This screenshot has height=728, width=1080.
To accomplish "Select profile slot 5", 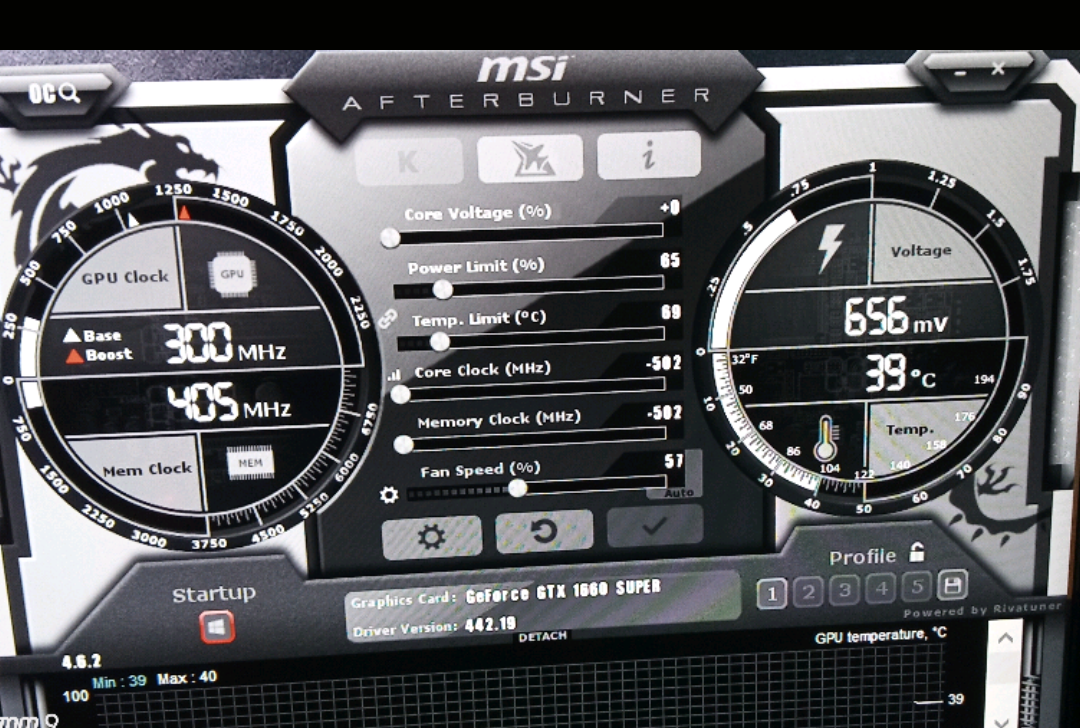I will [917, 587].
